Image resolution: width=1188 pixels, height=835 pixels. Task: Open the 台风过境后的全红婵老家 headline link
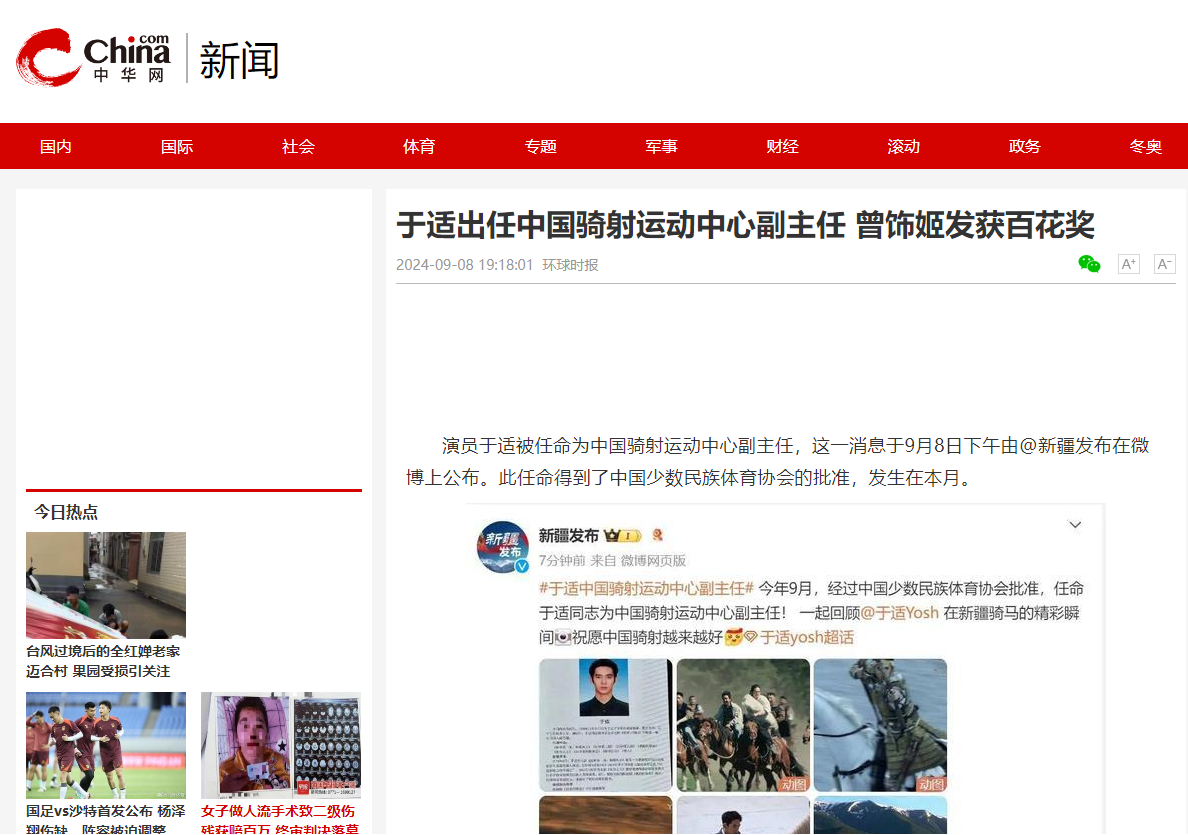point(103,661)
